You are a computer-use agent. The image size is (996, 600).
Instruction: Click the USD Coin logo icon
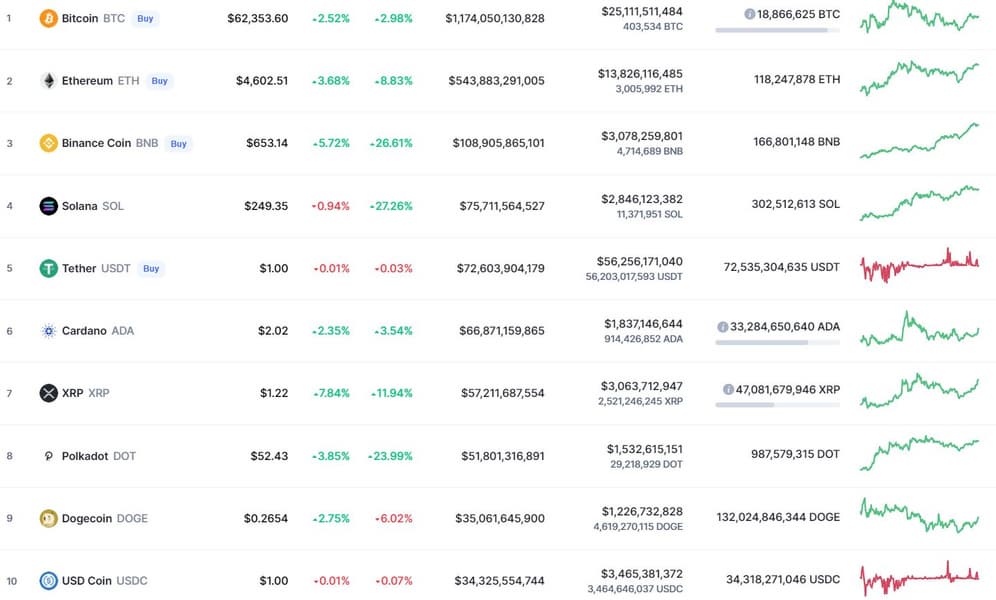(48, 581)
